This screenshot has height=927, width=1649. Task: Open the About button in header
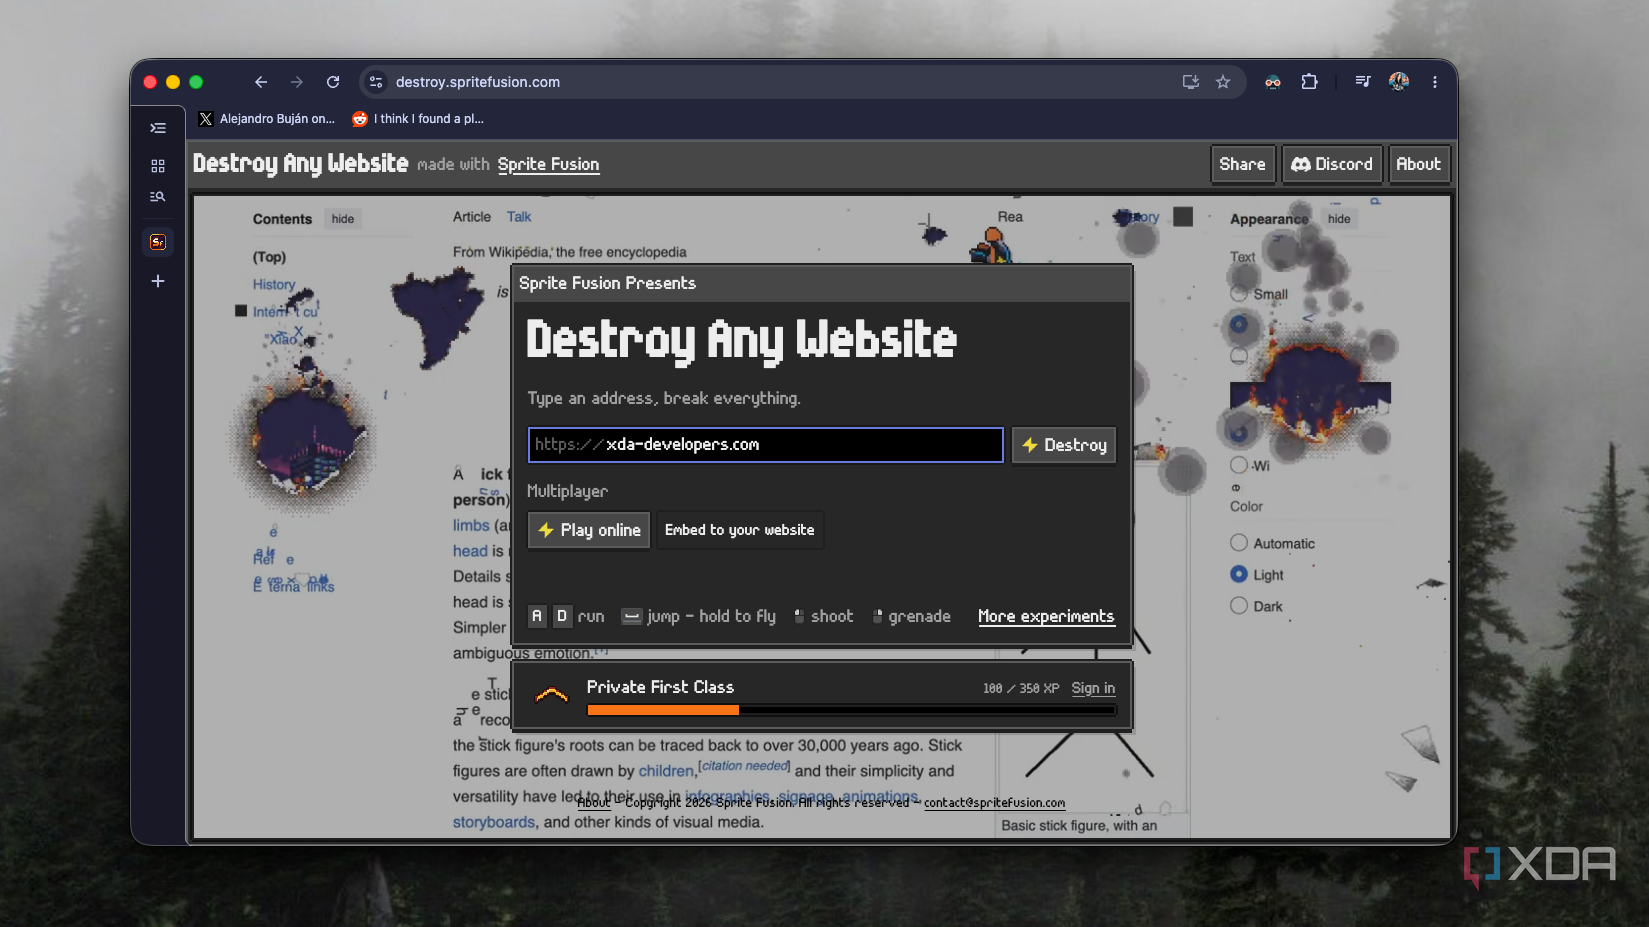pos(1418,164)
